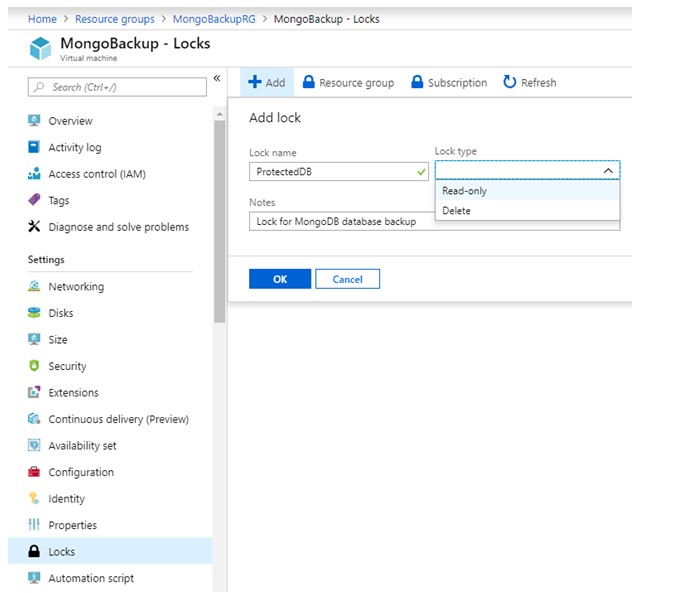The width and height of the screenshot is (696, 593).
Task: Click the MongoBackup virtual machine cube icon
Action: coord(40,48)
